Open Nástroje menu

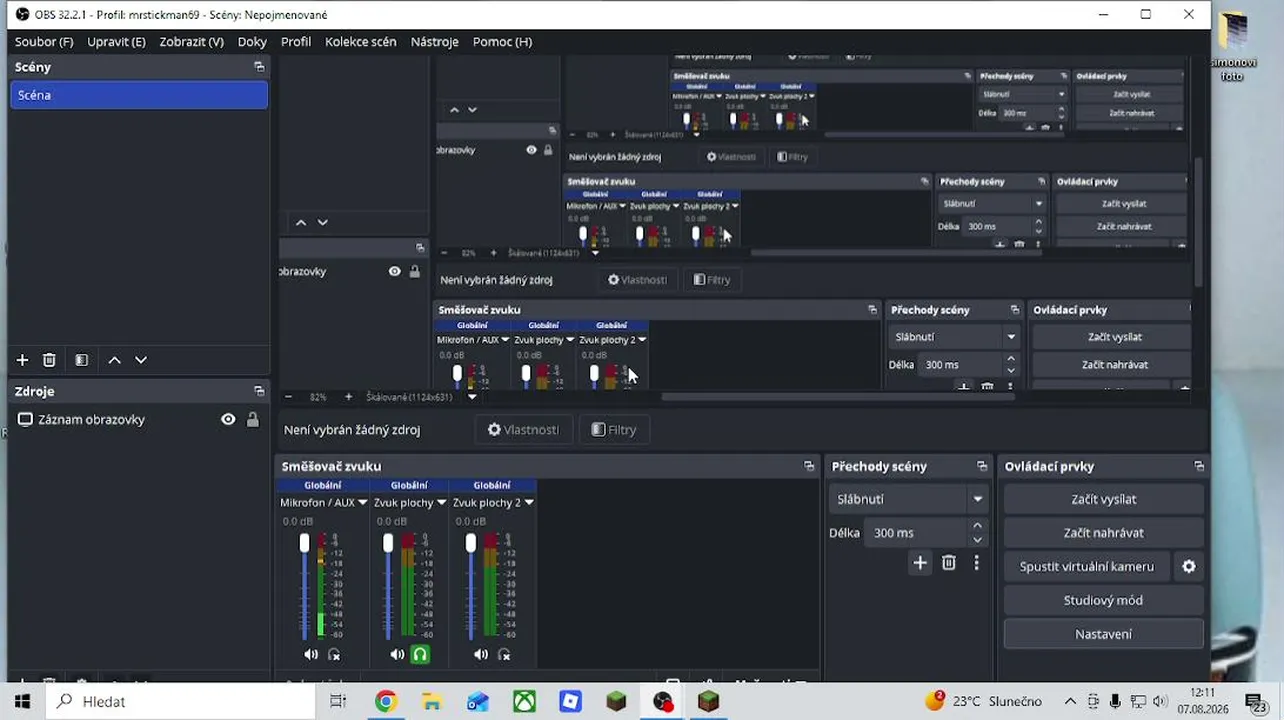tap(434, 42)
